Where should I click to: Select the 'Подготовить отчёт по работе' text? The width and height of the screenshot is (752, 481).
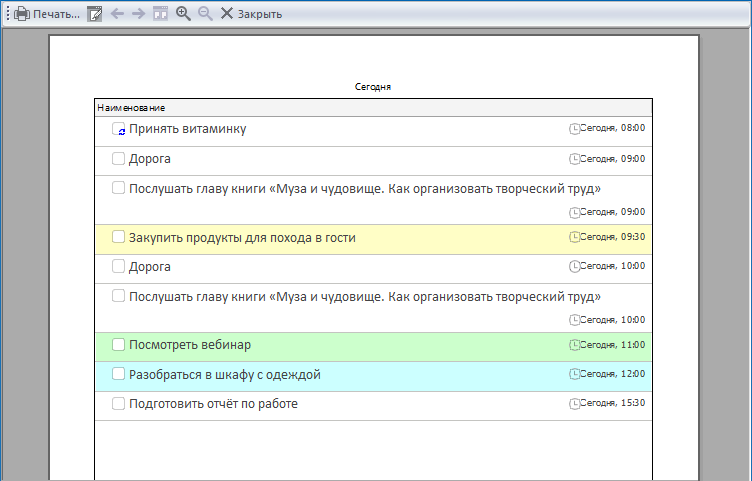(x=213, y=404)
